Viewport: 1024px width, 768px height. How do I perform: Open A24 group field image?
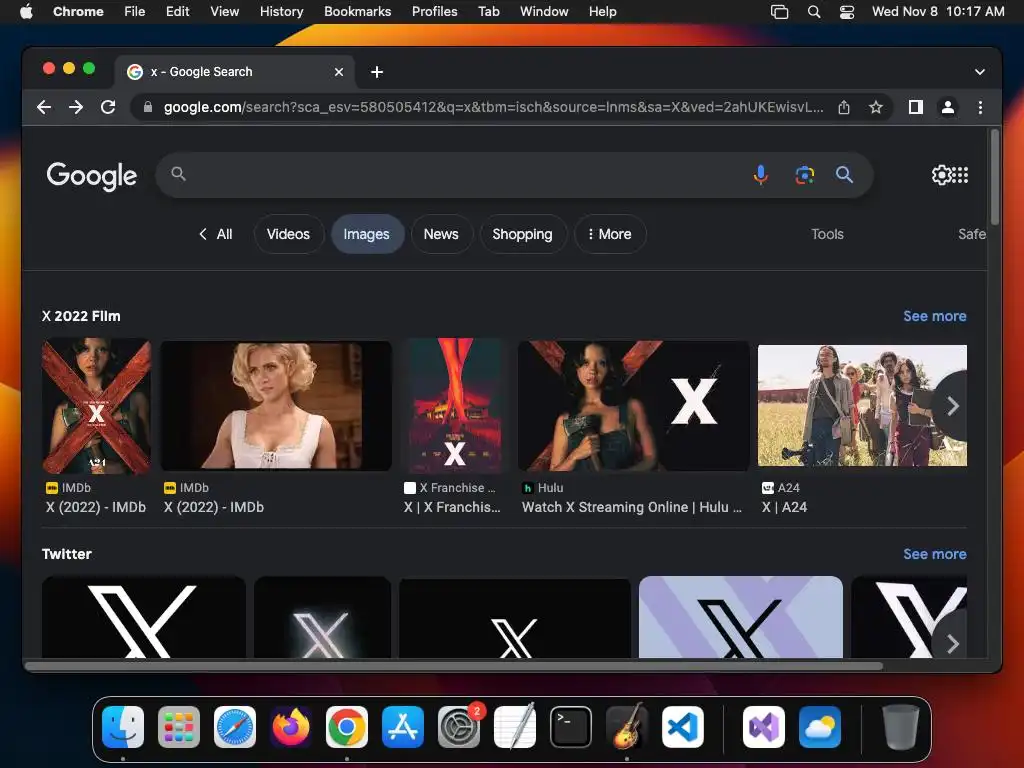point(862,405)
